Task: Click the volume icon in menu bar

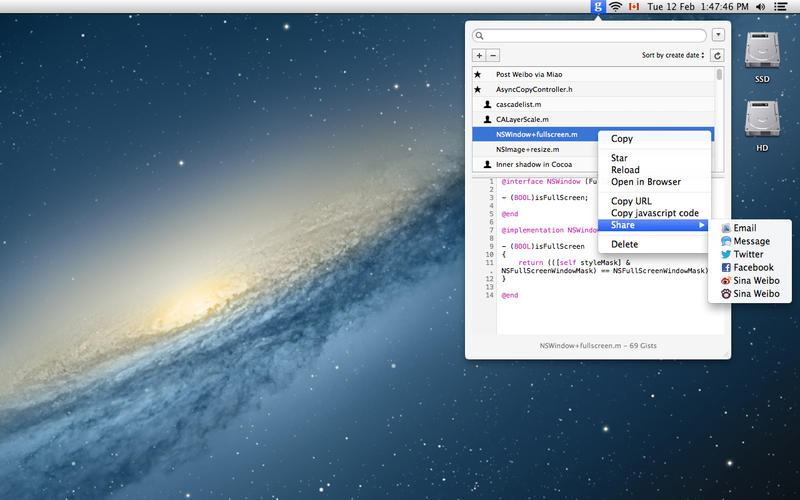Action: pyautogui.click(x=760, y=7)
